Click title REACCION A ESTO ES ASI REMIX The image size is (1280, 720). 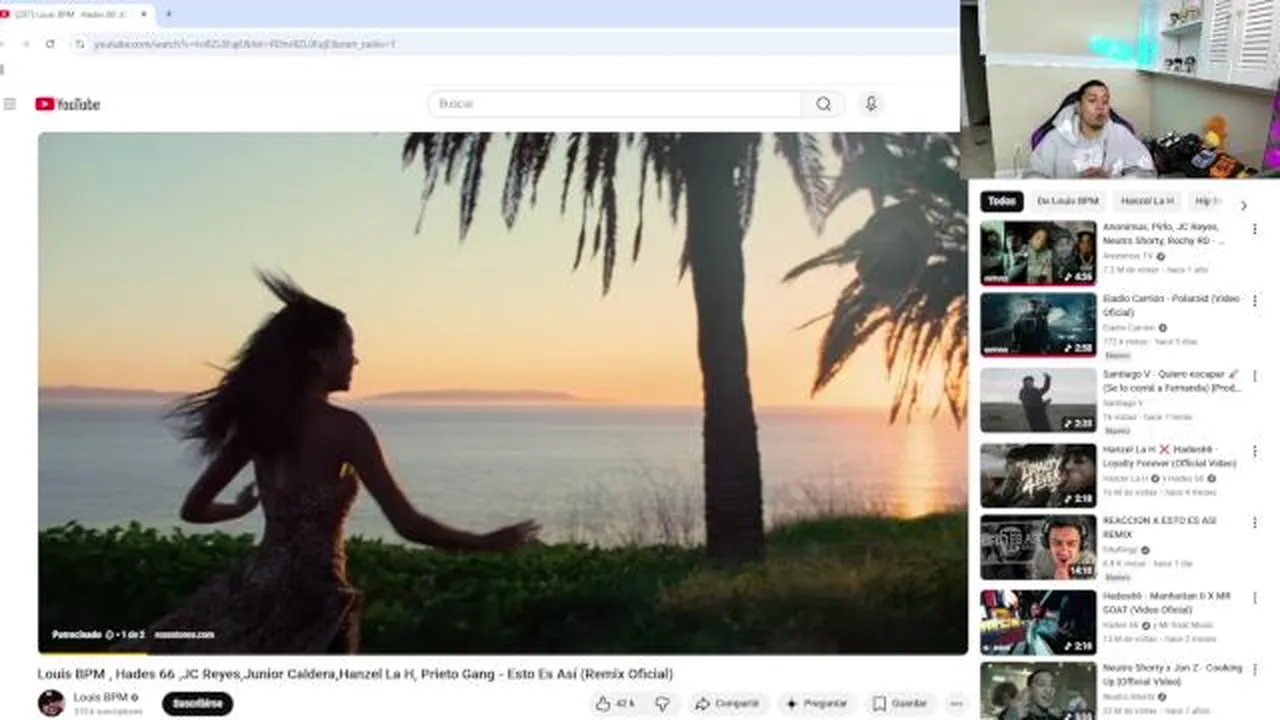click(x=1160, y=527)
